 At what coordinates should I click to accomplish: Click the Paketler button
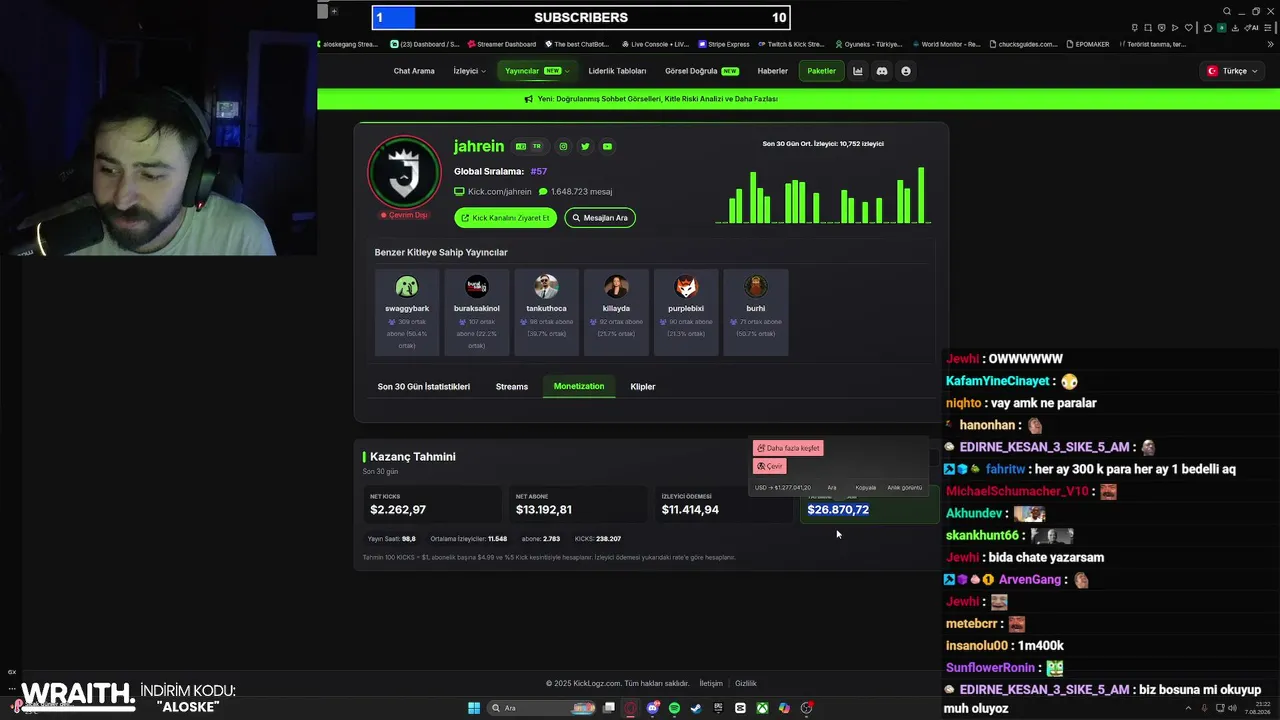click(x=821, y=71)
